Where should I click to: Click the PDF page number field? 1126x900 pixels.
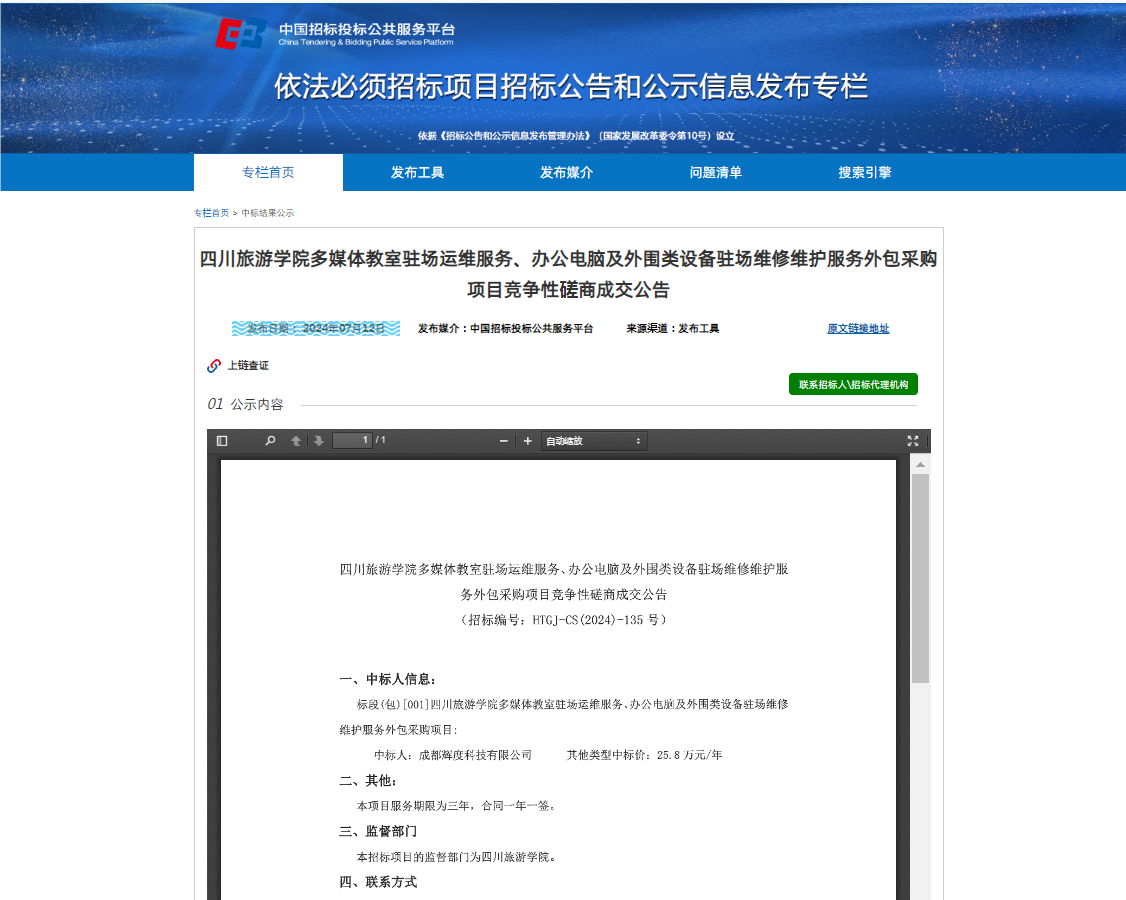(353, 440)
